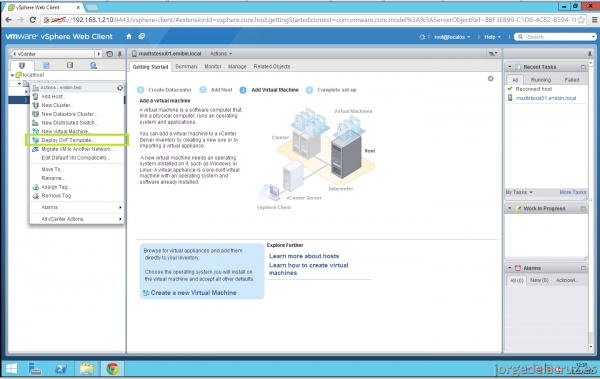Image resolution: width=600 pixels, height=379 pixels.
Task: Go back via vCenter navigator back arrow
Action: tap(15, 54)
